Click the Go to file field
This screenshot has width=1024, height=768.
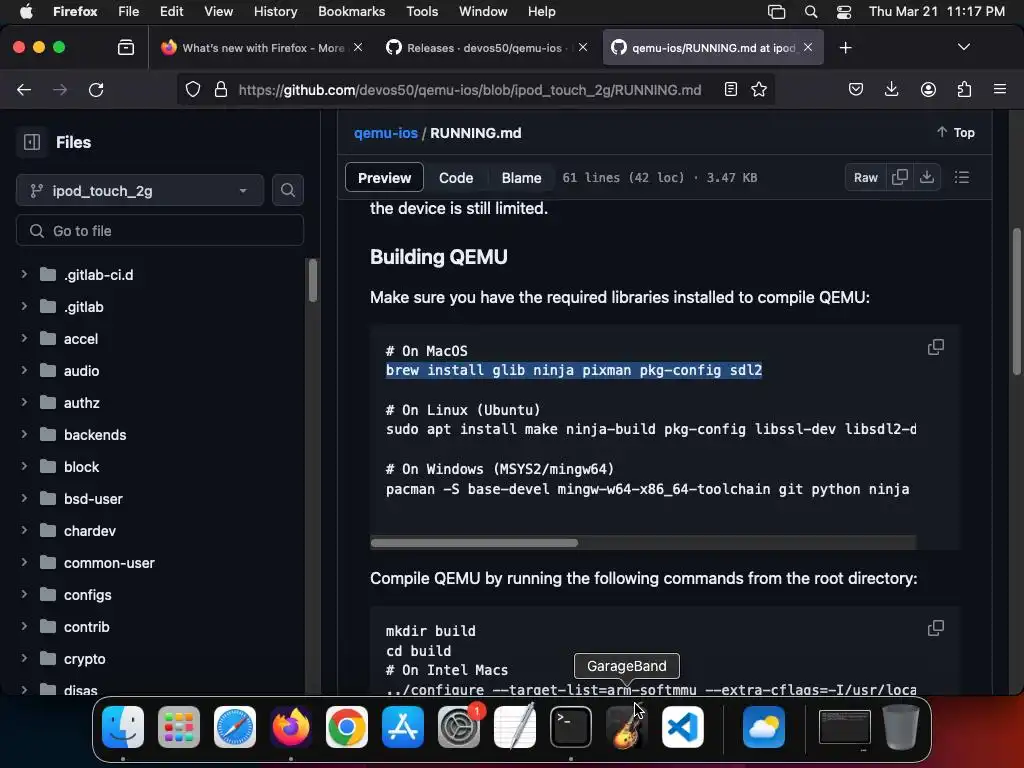click(160, 231)
